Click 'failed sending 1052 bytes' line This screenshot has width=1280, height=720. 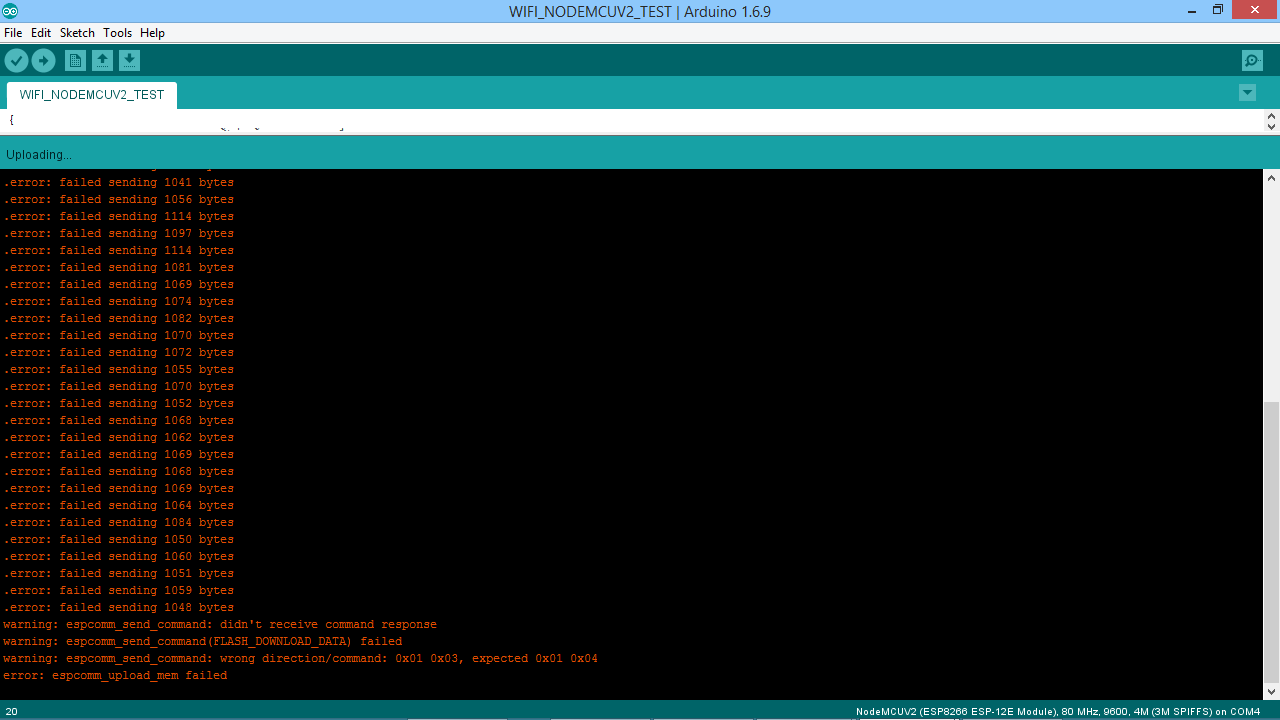(x=118, y=404)
